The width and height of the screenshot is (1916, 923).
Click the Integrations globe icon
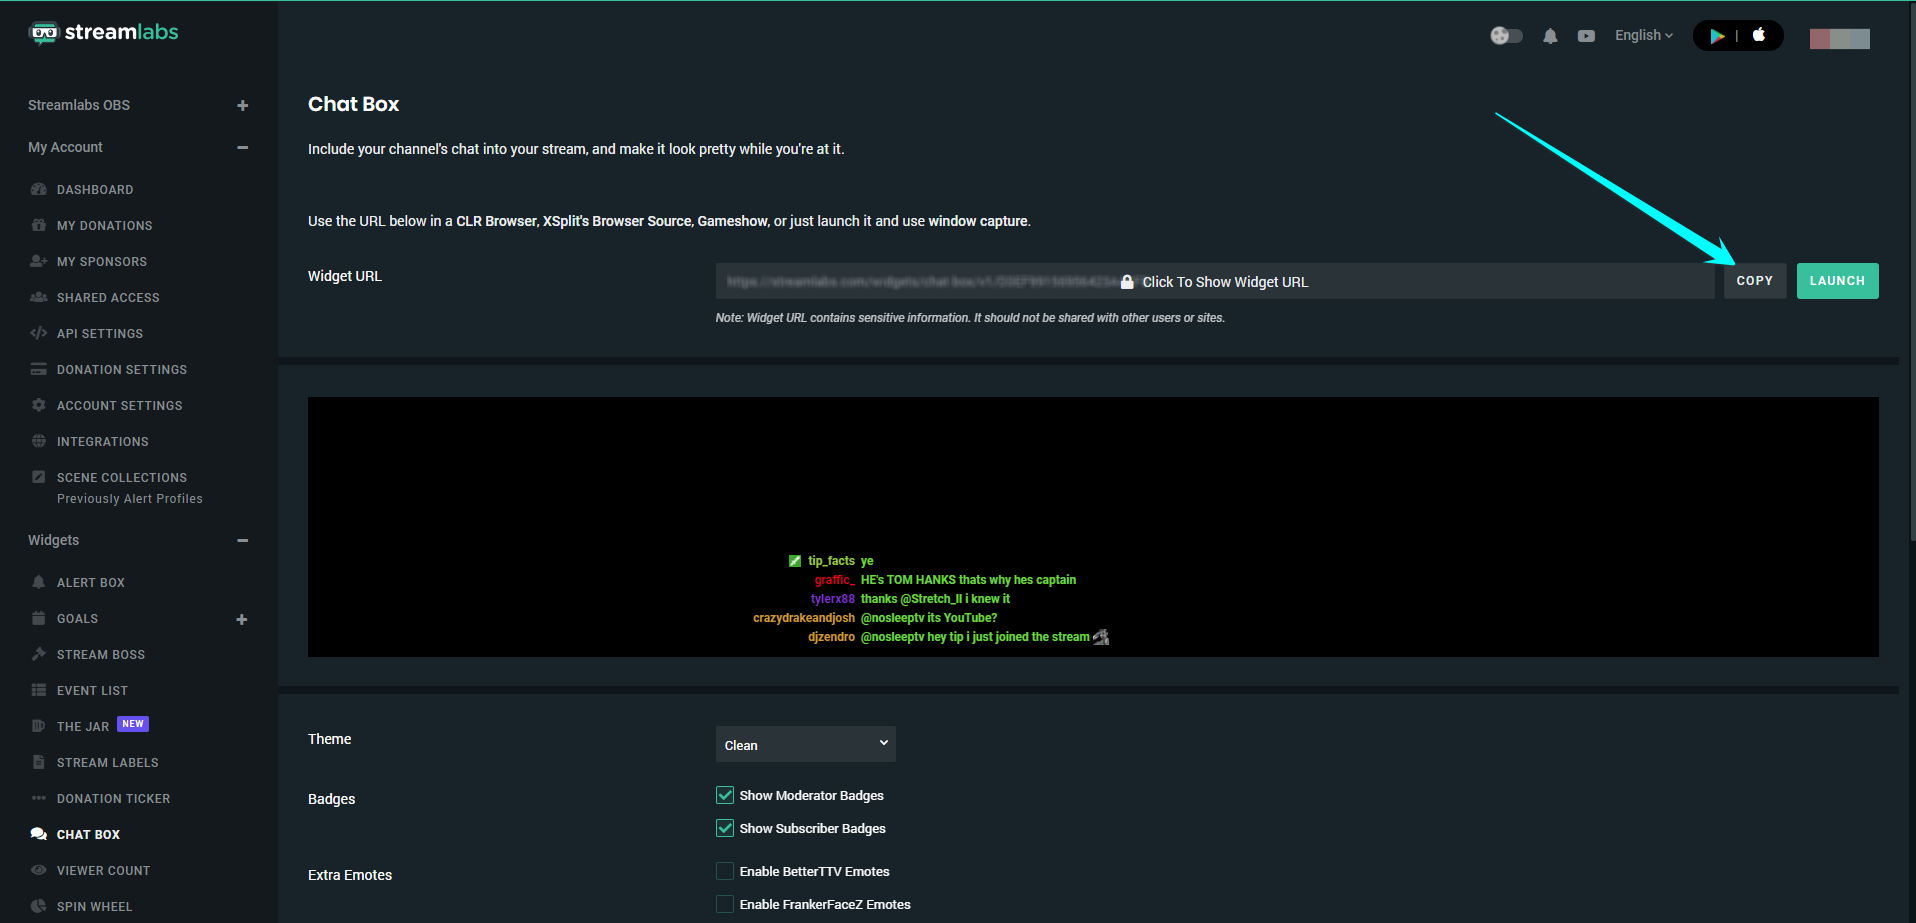pos(39,441)
